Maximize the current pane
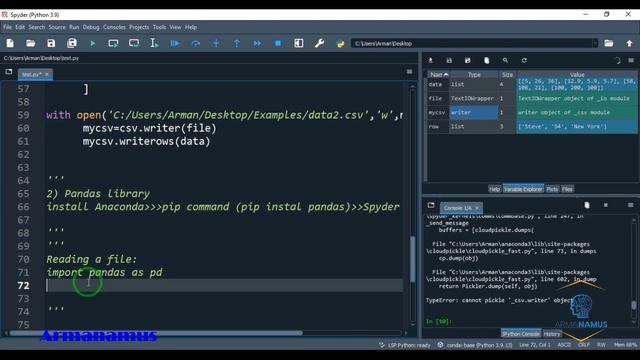The image size is (640, 360). (299, 43)
